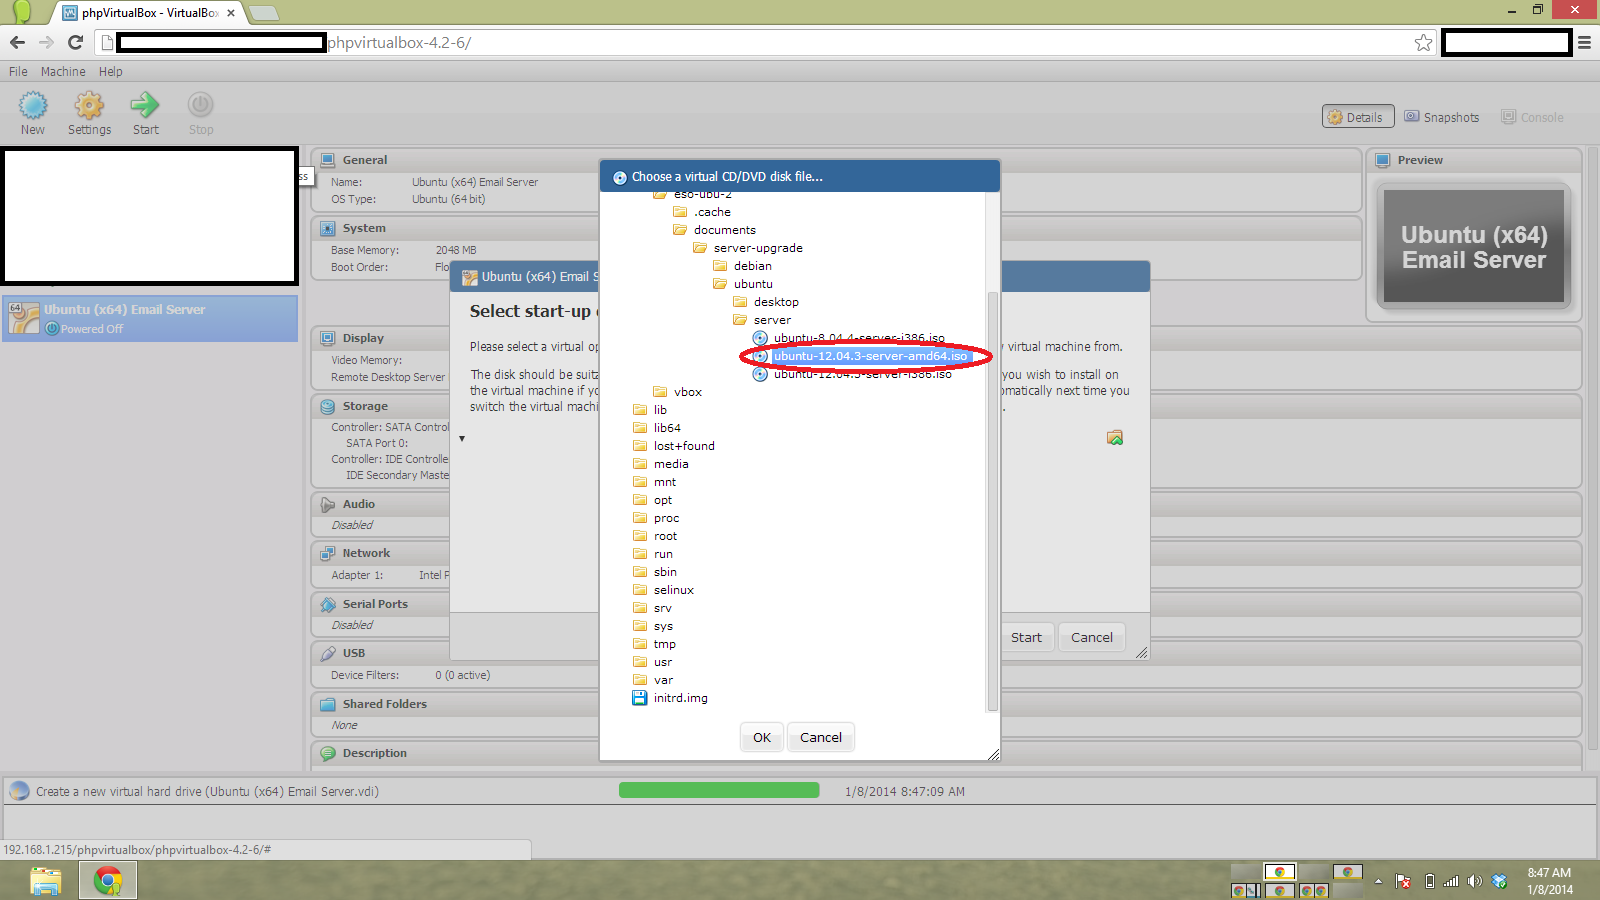Expand the debian folder
Screen dimensions: 1600x900
(x=720, y=266)
